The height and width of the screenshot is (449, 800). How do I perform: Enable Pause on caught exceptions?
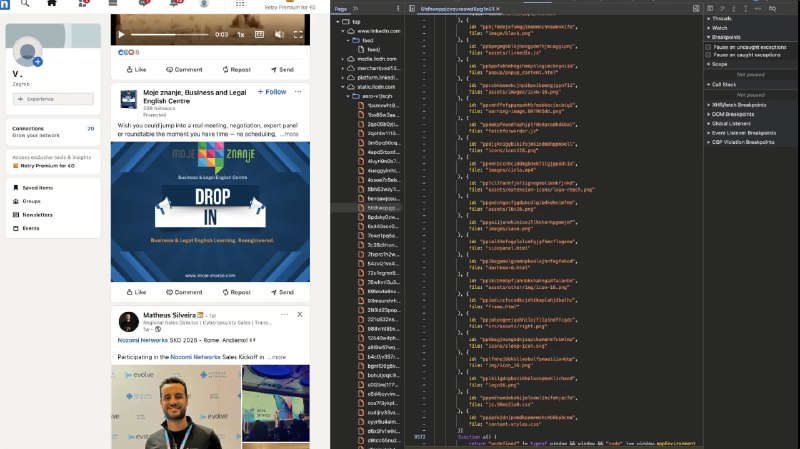tap(709, 54)
